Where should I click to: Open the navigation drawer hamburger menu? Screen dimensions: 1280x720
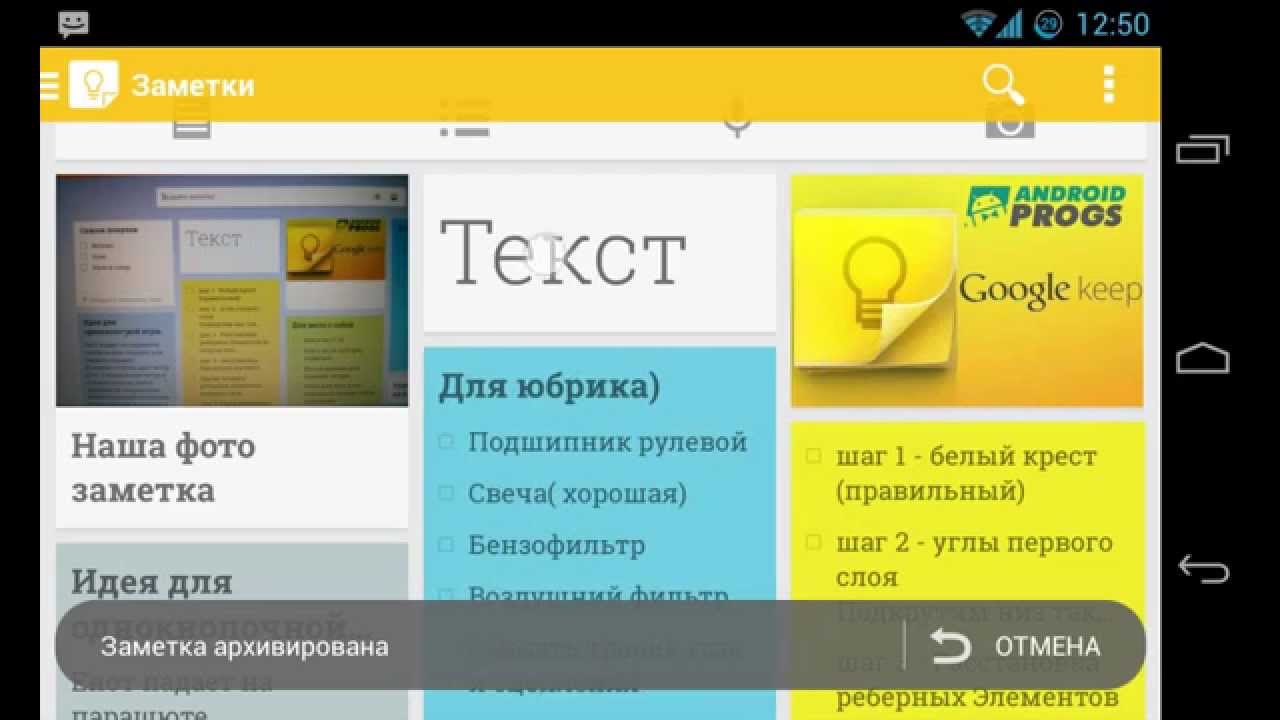coord(50,85)
